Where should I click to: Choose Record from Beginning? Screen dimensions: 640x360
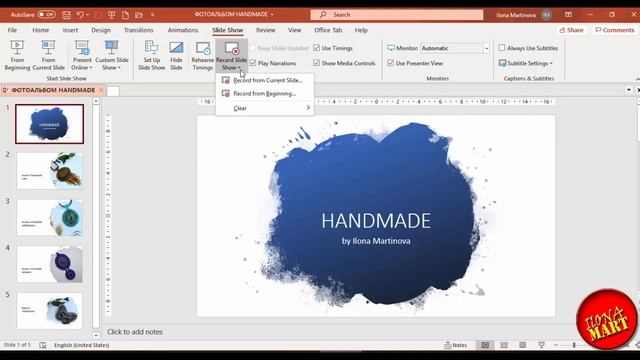(265, 93)
